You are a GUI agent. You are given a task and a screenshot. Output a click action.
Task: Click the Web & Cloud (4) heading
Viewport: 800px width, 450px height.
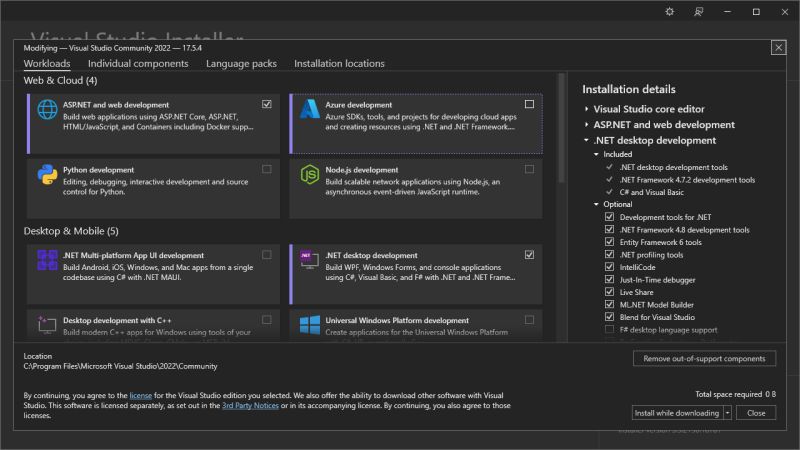click(60, 81)
